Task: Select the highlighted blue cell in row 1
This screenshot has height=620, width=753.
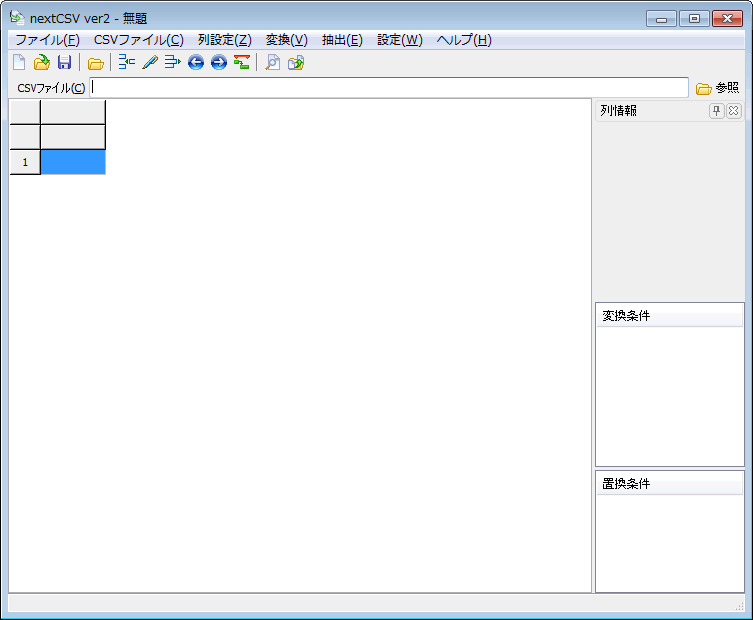Action: [73, 162]
